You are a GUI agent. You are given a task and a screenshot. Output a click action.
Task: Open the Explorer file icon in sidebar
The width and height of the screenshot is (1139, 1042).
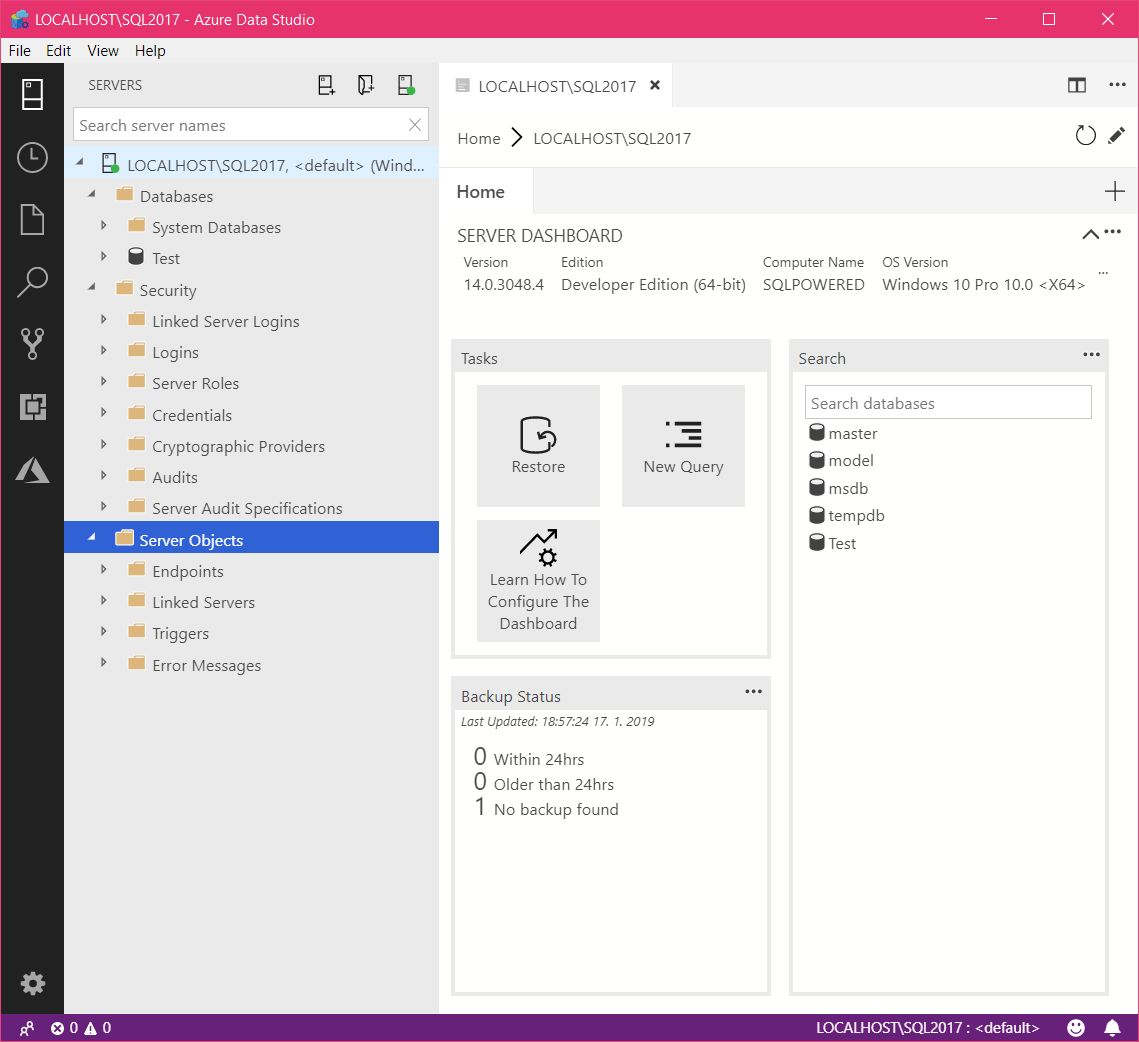tap(32, 219)
